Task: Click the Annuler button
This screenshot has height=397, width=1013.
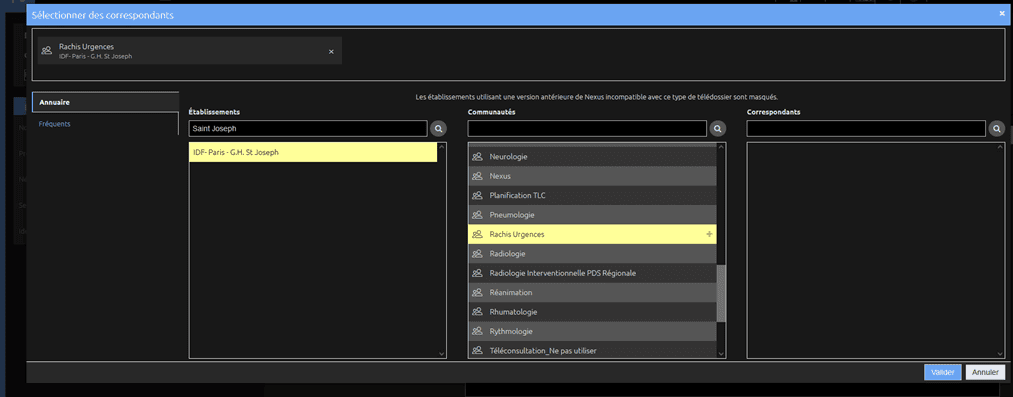Action: (985, 372)
